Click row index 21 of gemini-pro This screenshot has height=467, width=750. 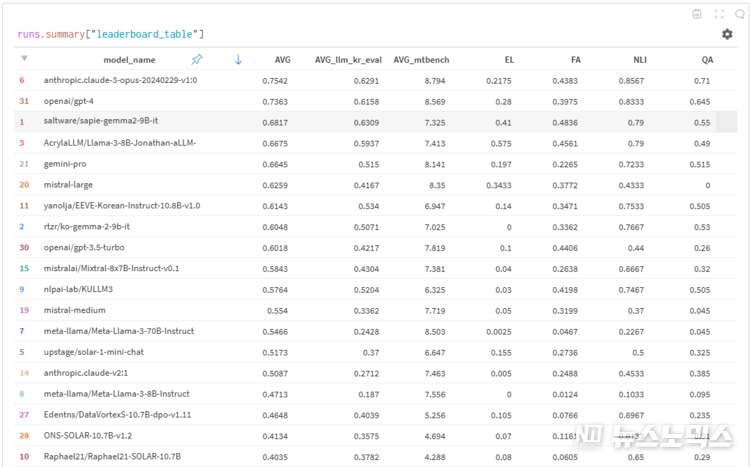pos(24,164)
